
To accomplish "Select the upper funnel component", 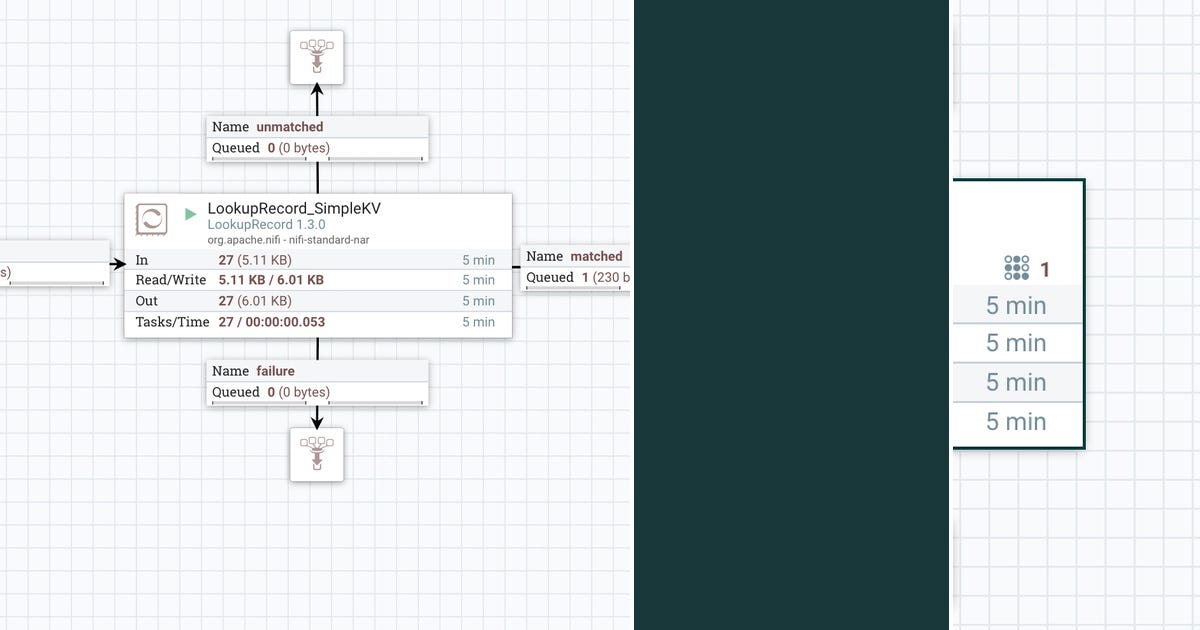I will (x=316, y=57).
